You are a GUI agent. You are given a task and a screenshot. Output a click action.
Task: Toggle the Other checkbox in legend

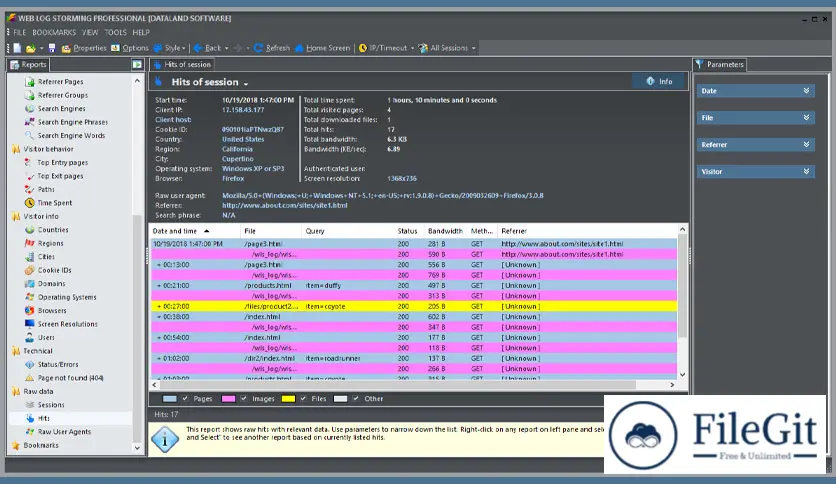[x=356, y=399]
